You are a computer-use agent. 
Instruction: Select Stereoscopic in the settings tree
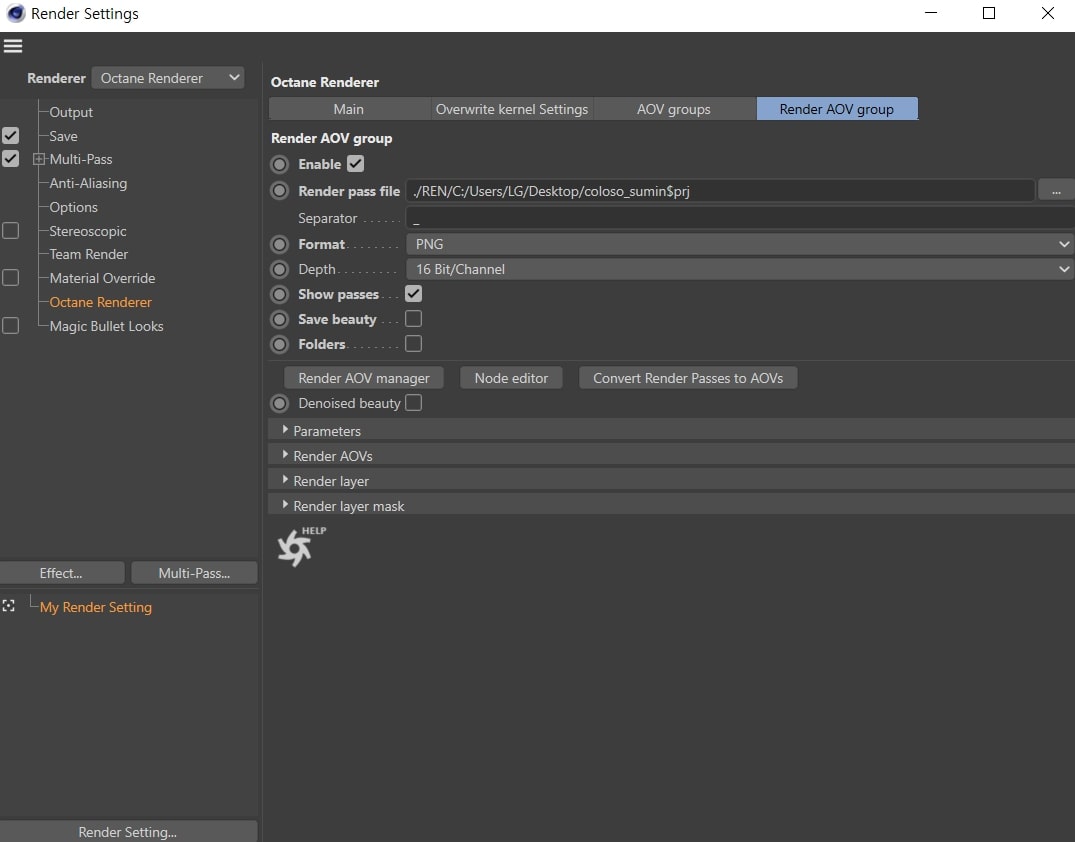click(88, 232)
